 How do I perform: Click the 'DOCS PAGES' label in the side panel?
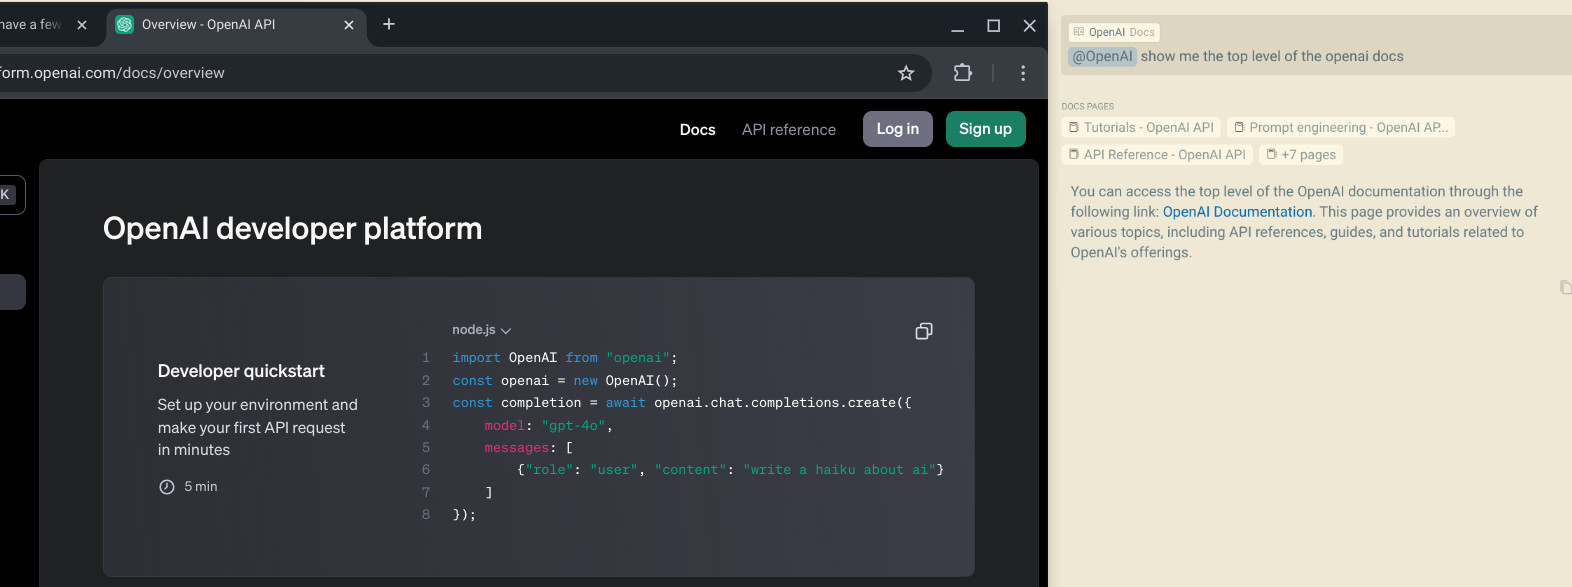[x=1087, y=106]
